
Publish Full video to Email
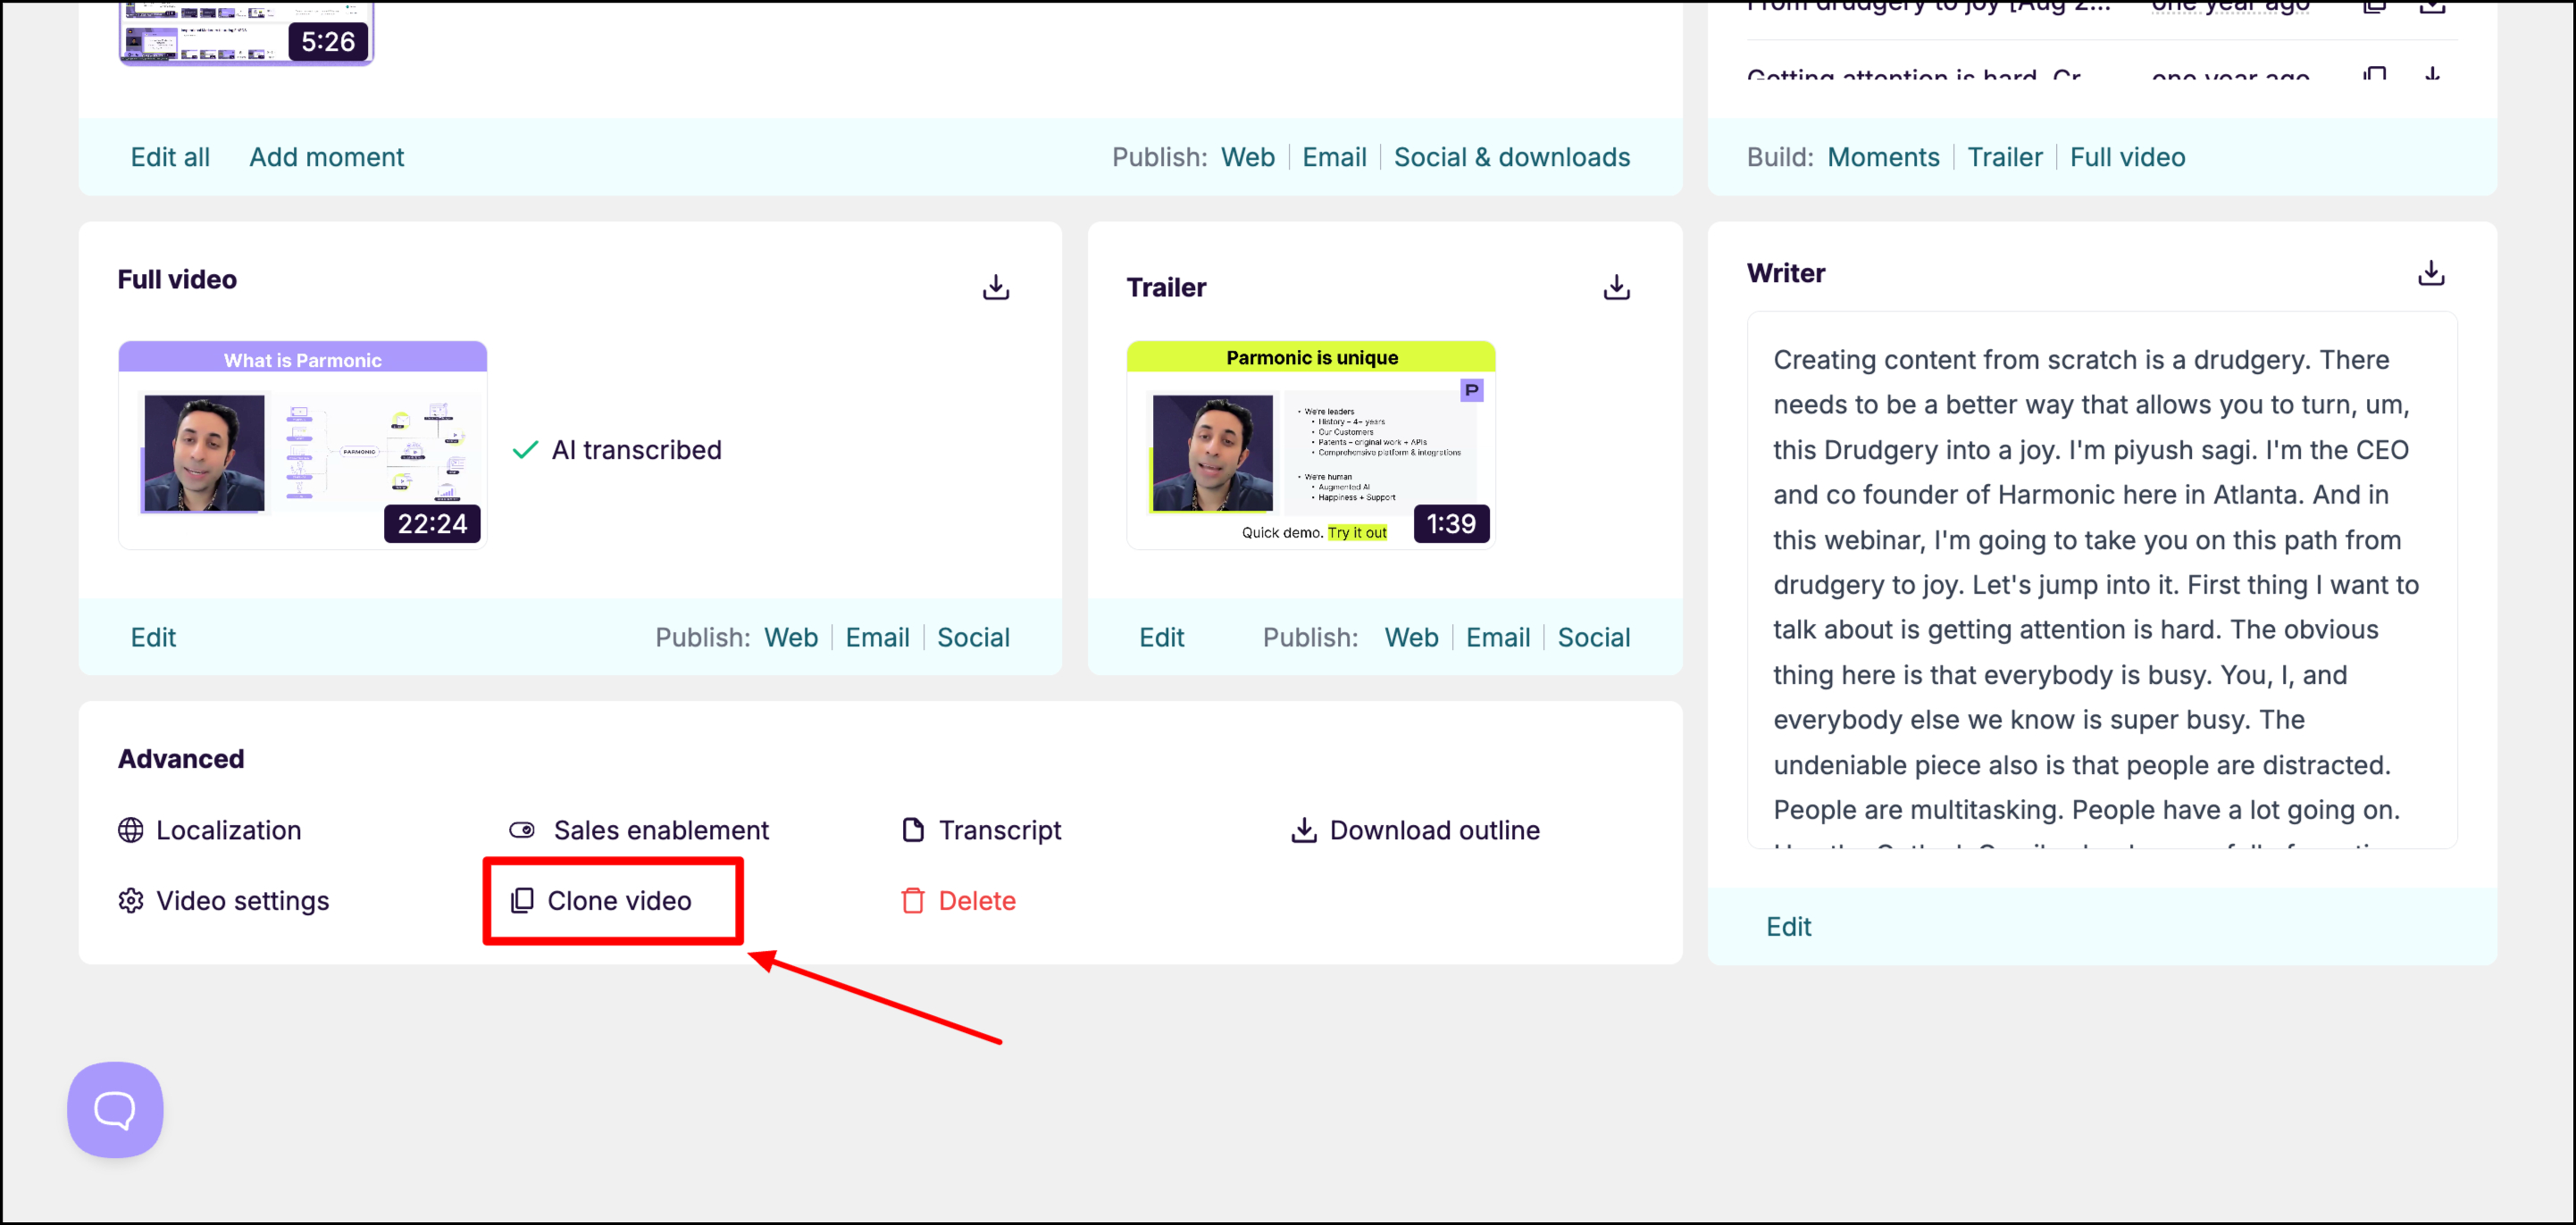[877, 637]
